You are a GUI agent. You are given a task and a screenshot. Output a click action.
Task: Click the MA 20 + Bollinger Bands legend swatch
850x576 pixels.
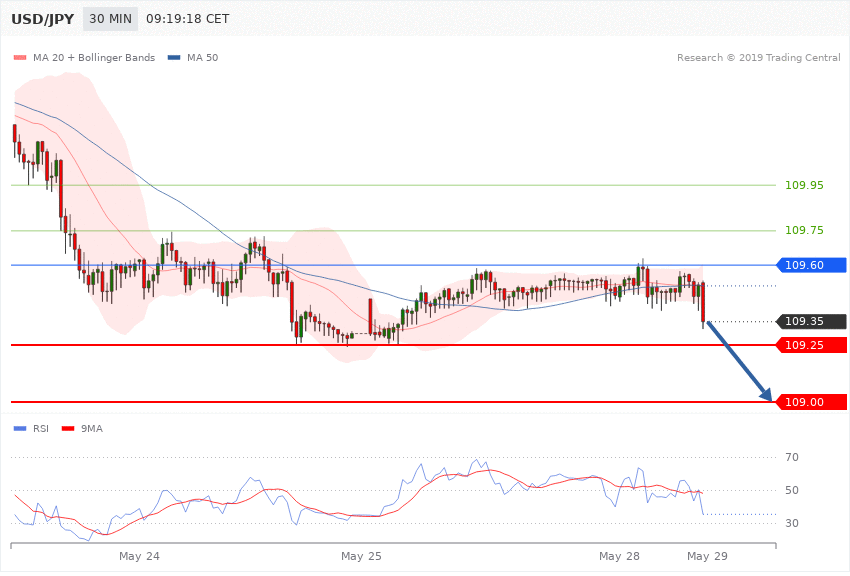[x=20, y=57]
